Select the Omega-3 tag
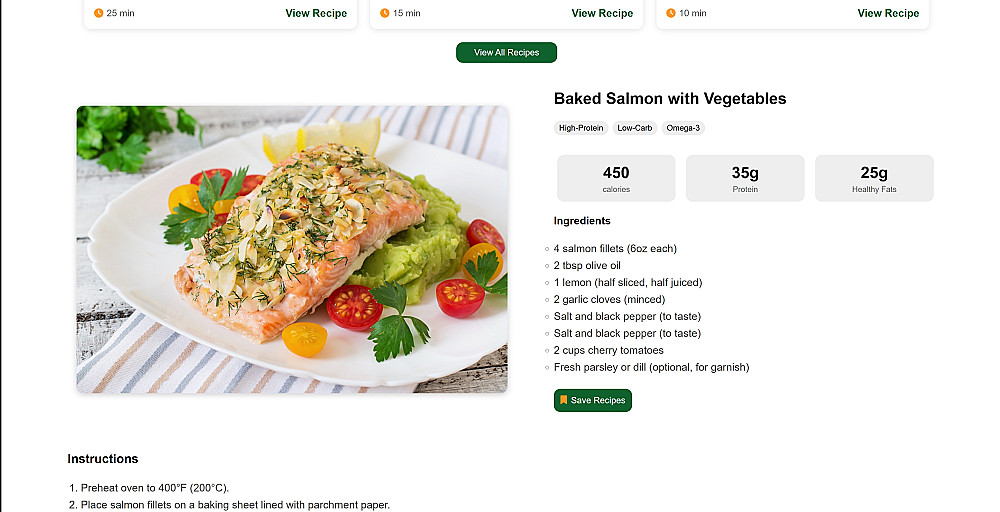This screenshot has width=1000, height=512. pyautogui.click(x=683, y=128)
